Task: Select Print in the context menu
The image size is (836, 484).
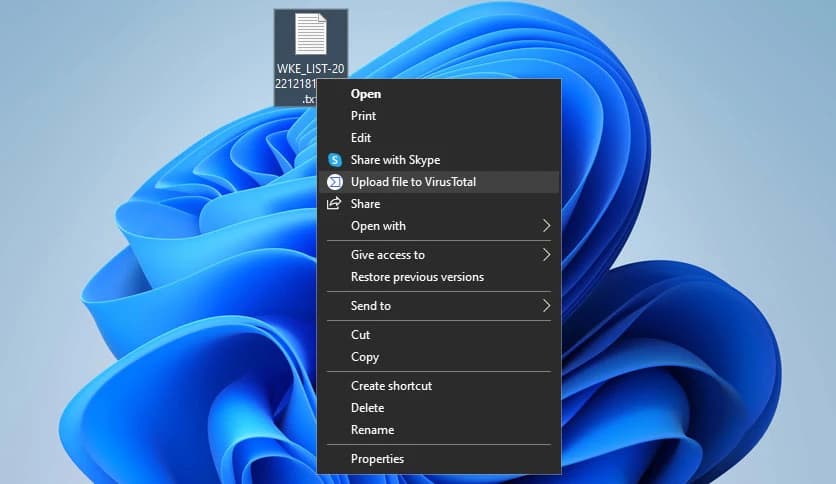Action: tap(363, 116)
